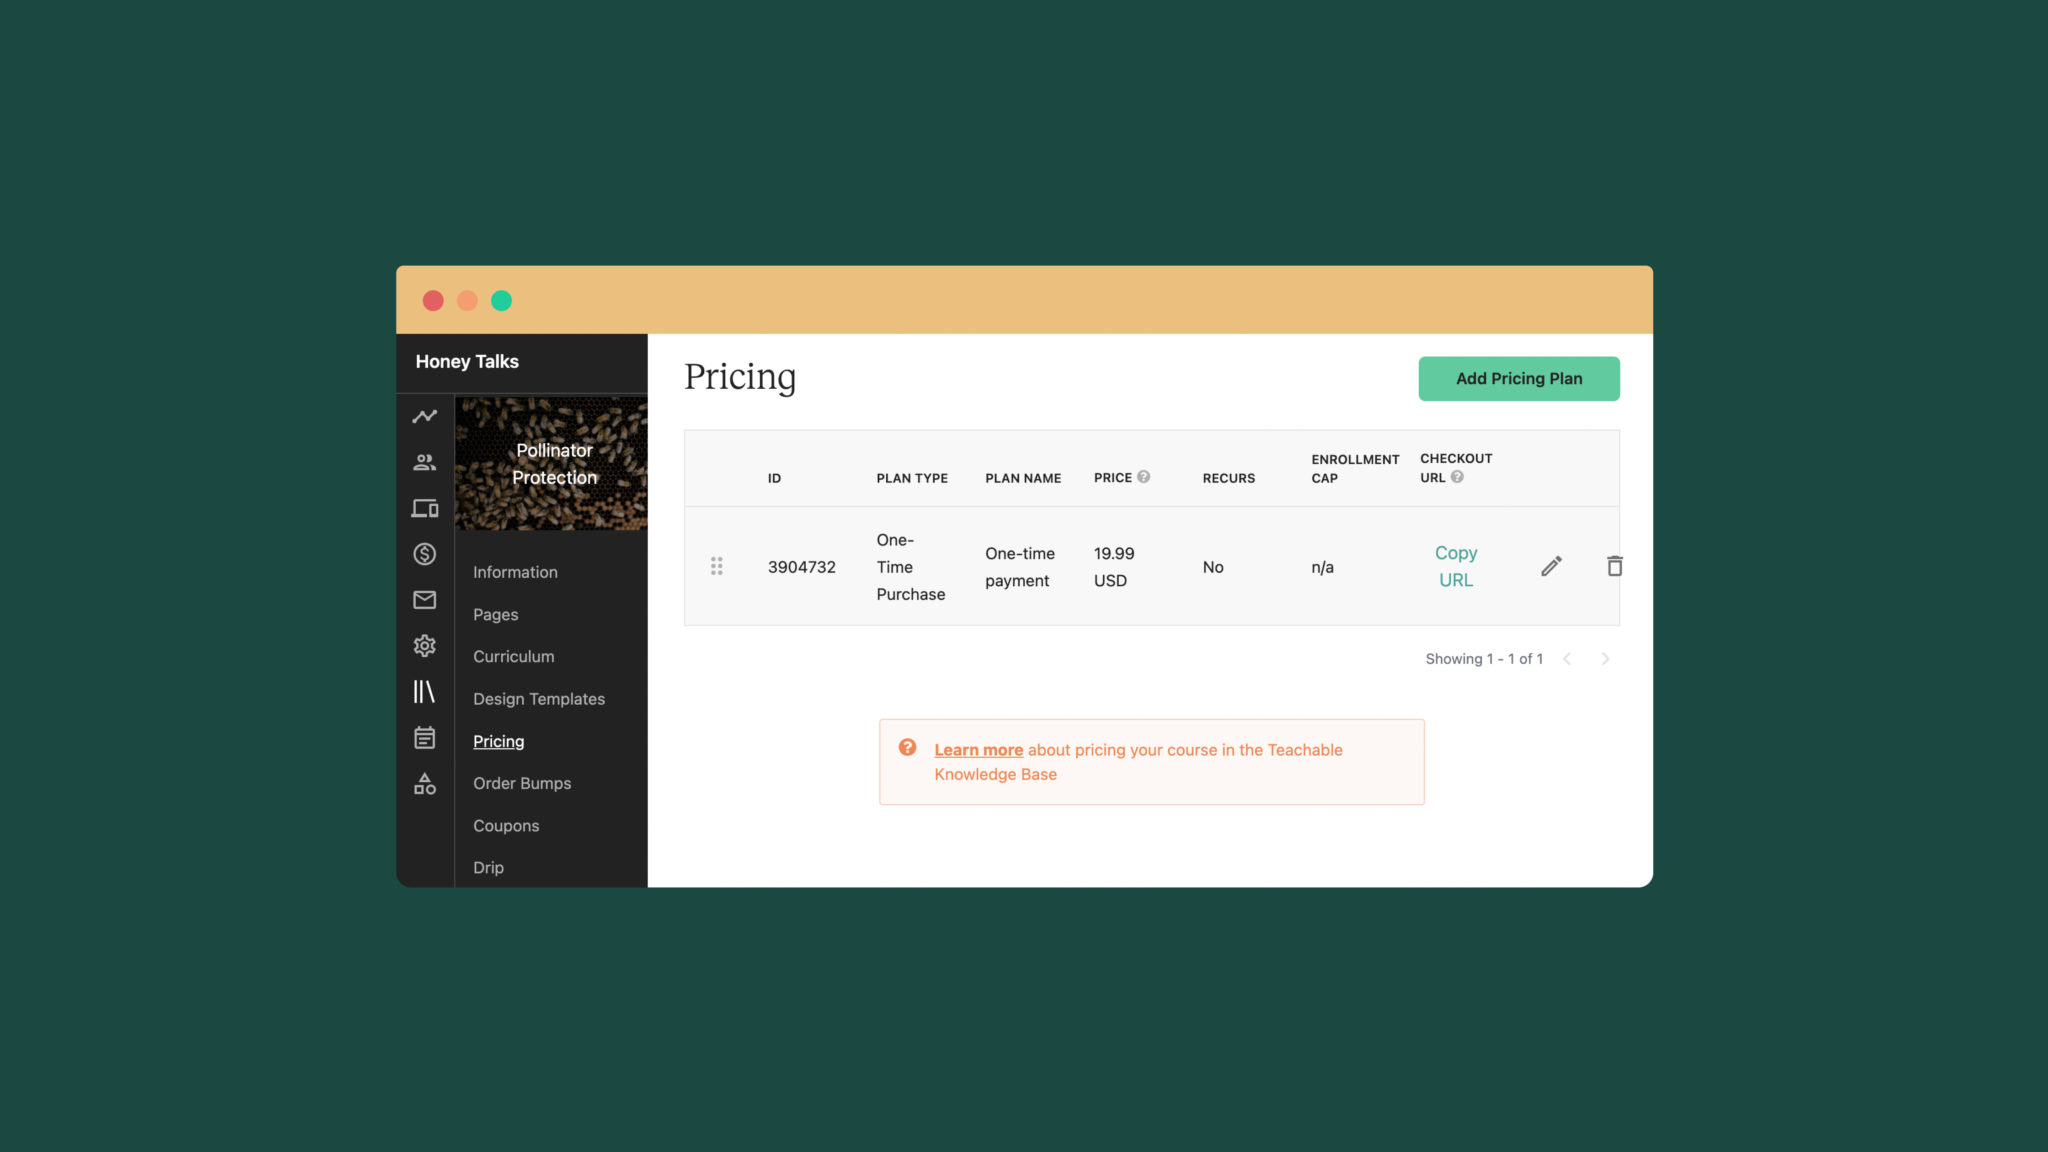Navigate to previous page using left chevron
Image resolution: width=2048 pixels, height=1152 pixels.
click(1566, 658)
